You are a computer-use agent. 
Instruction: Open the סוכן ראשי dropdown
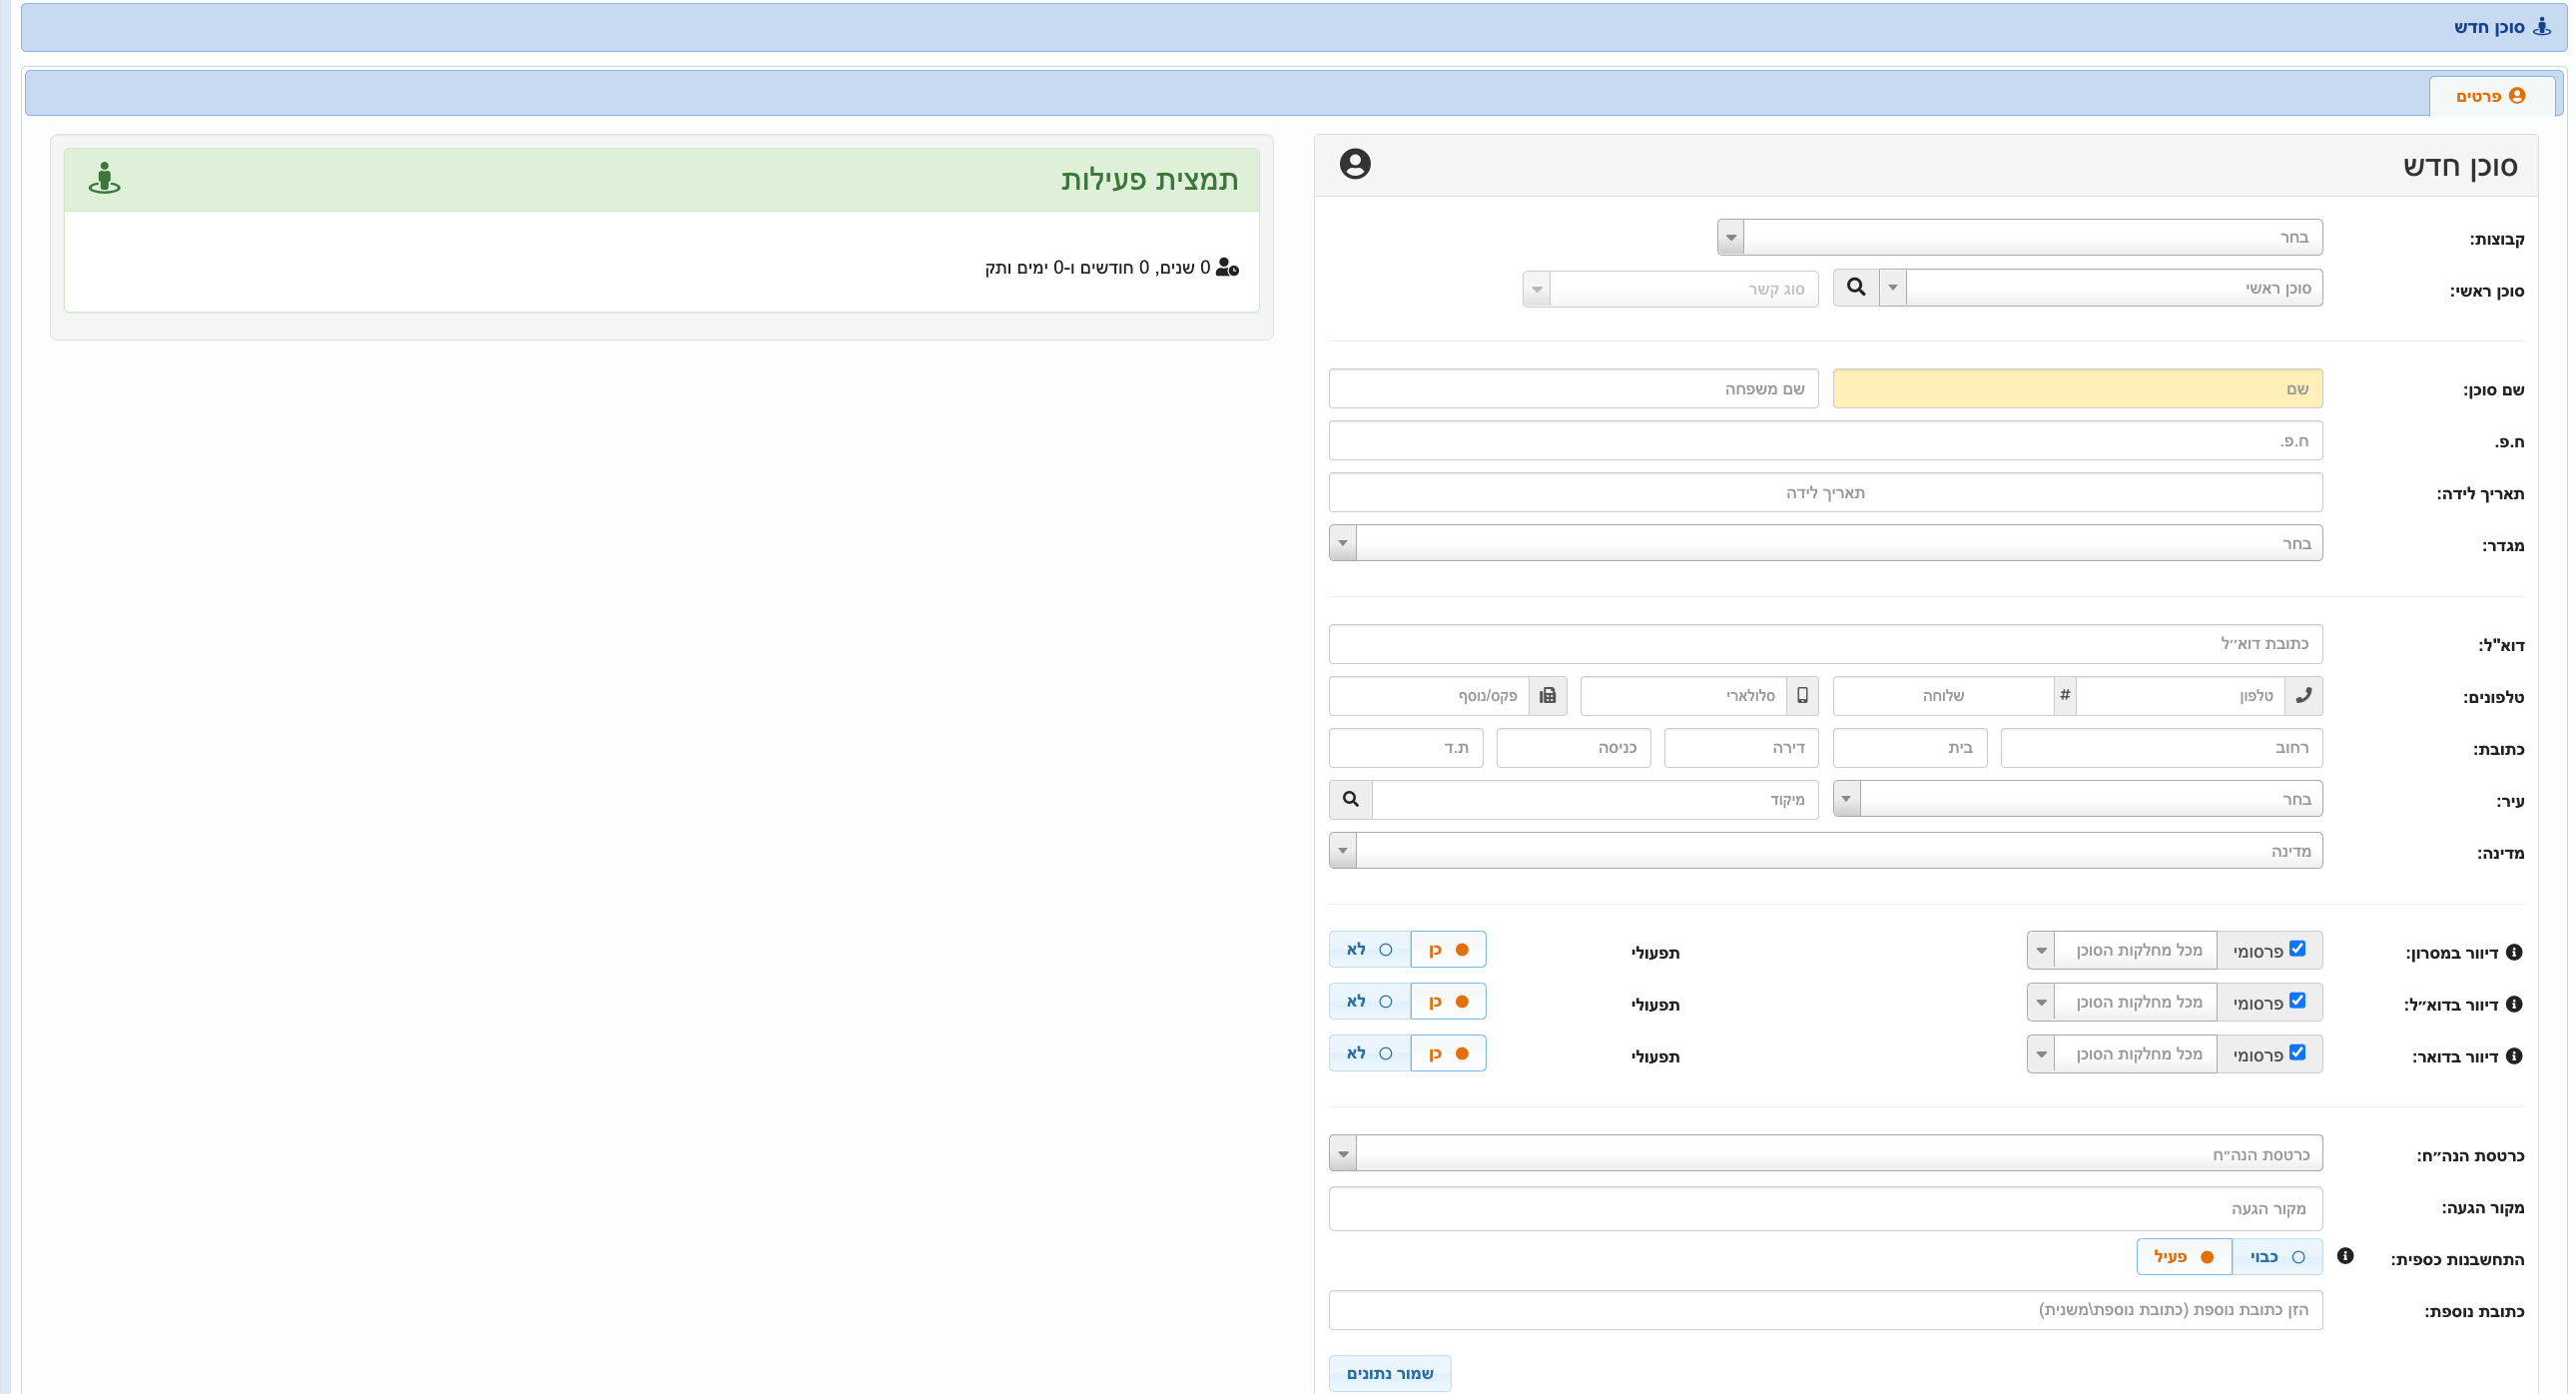(x=2101, y=288)
